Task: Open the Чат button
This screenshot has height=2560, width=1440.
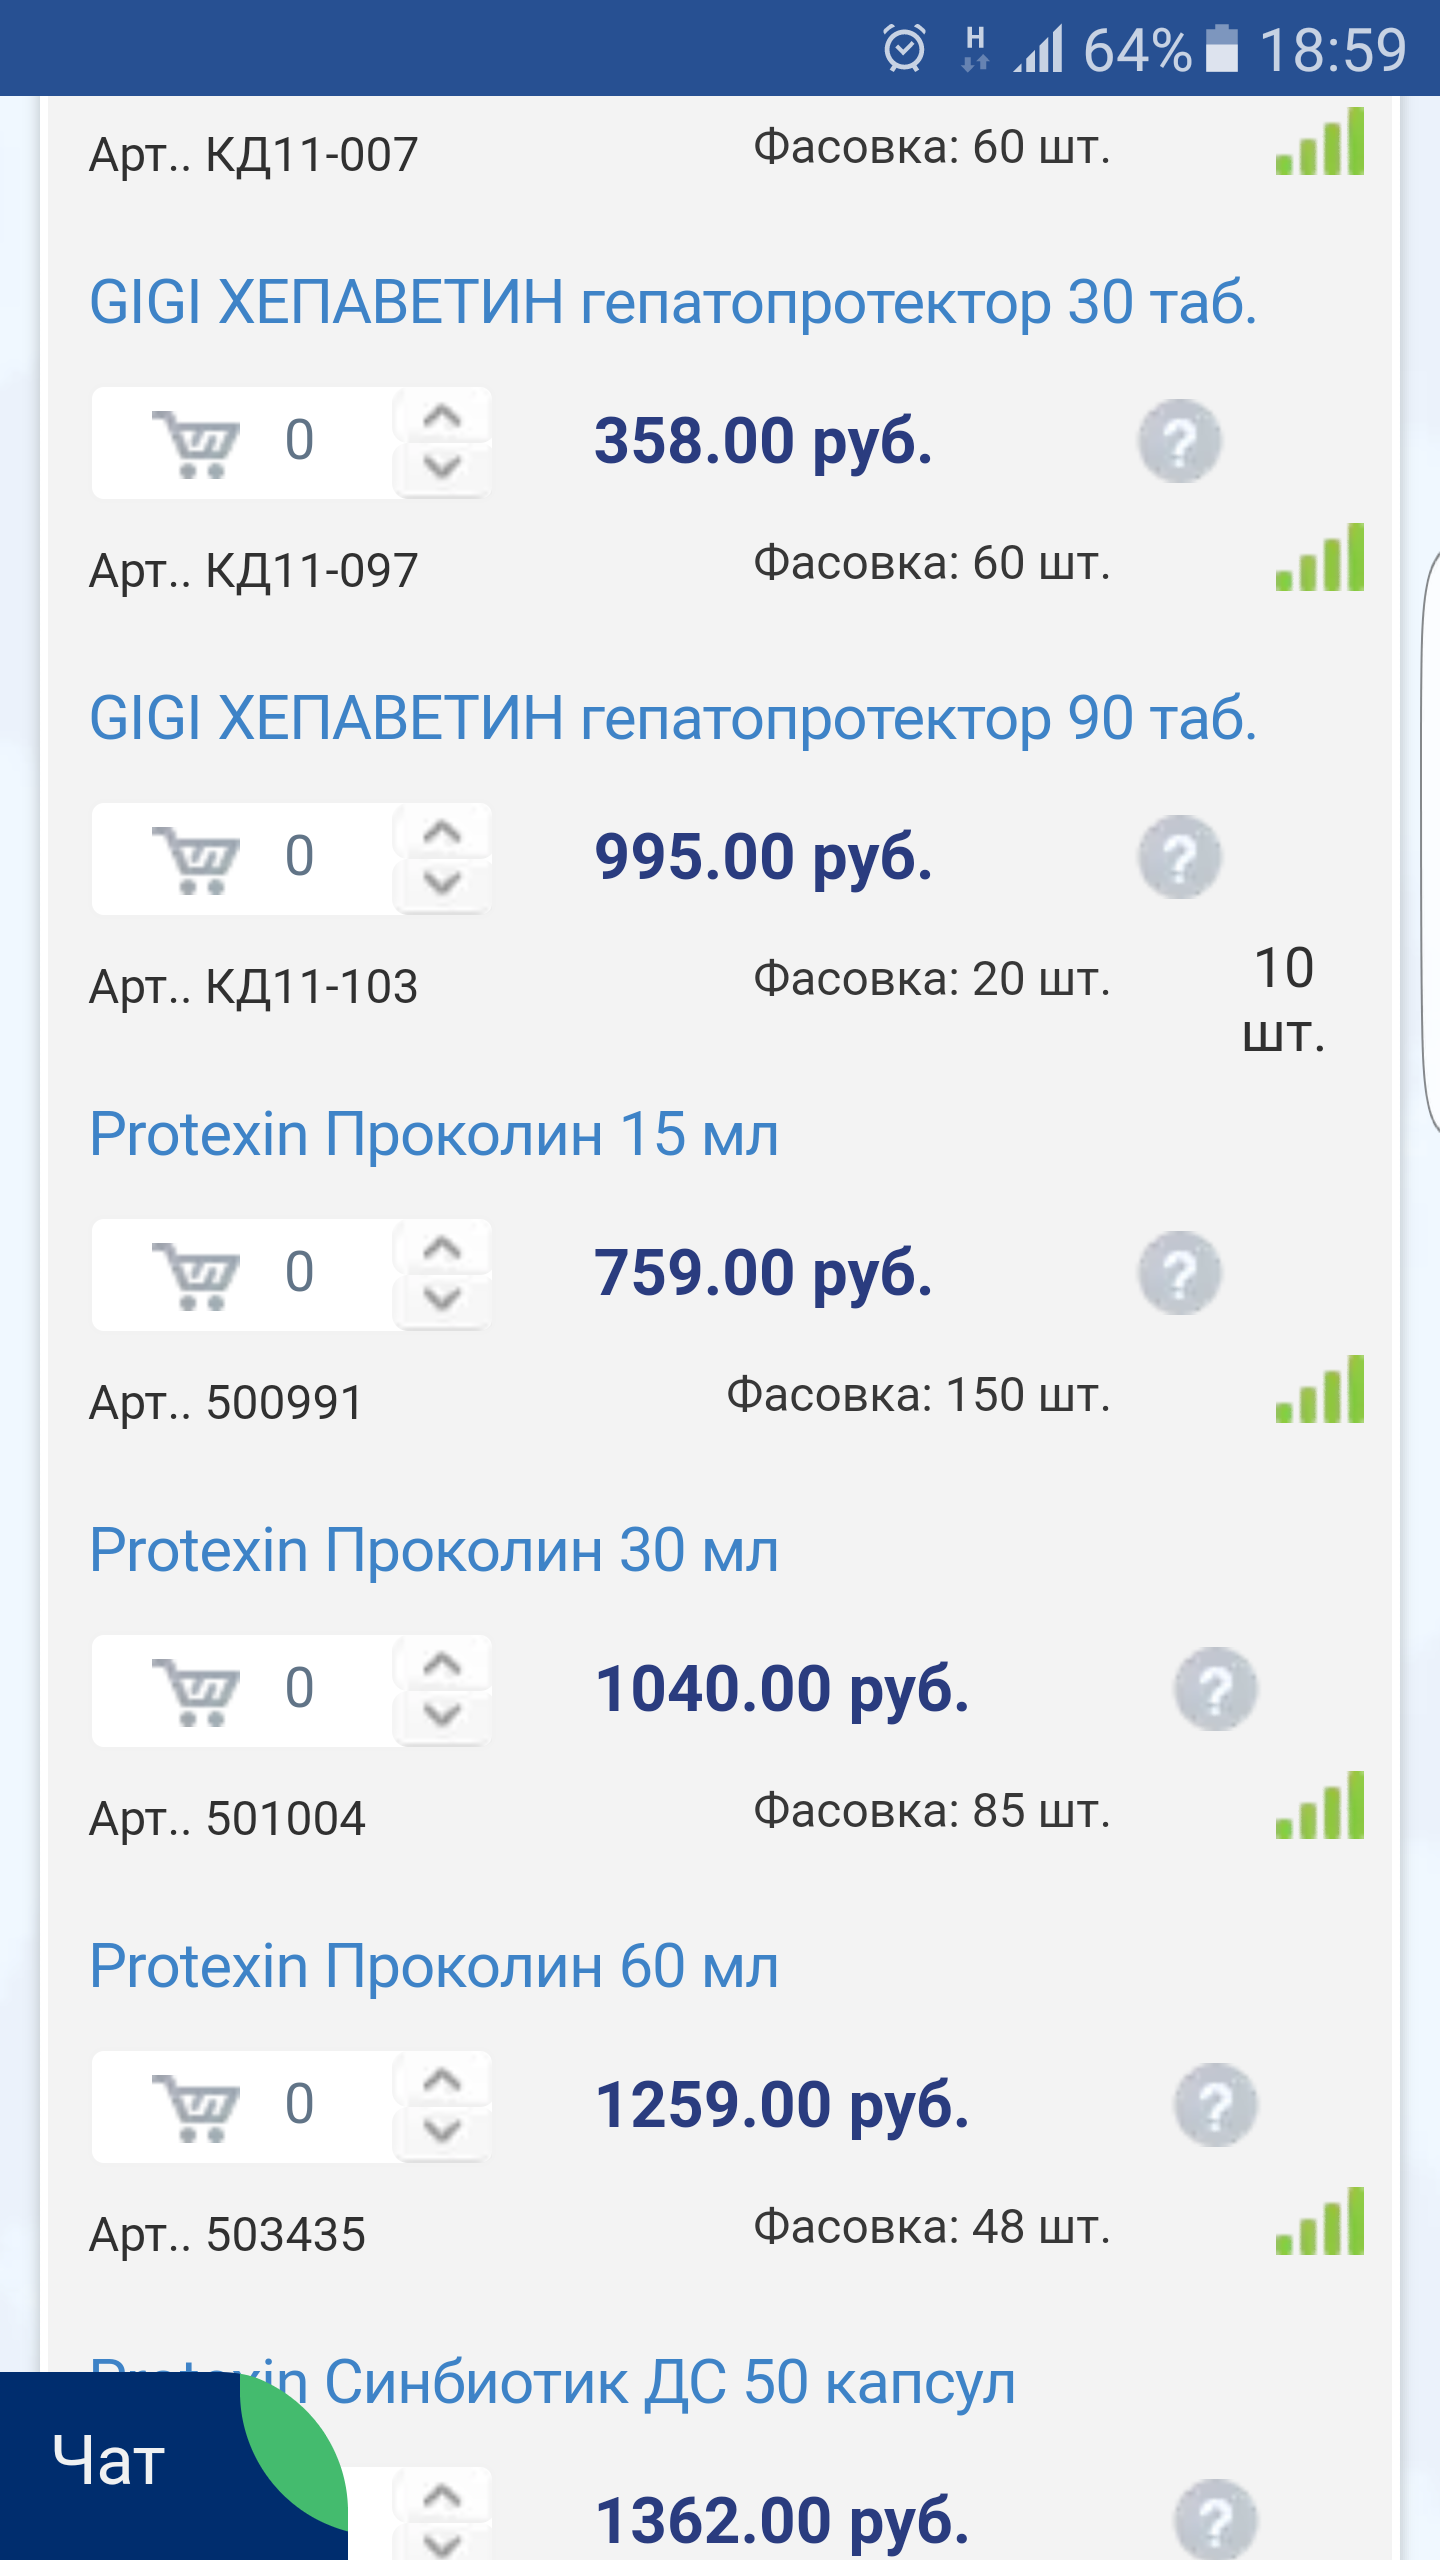Action: (110, 2462)
